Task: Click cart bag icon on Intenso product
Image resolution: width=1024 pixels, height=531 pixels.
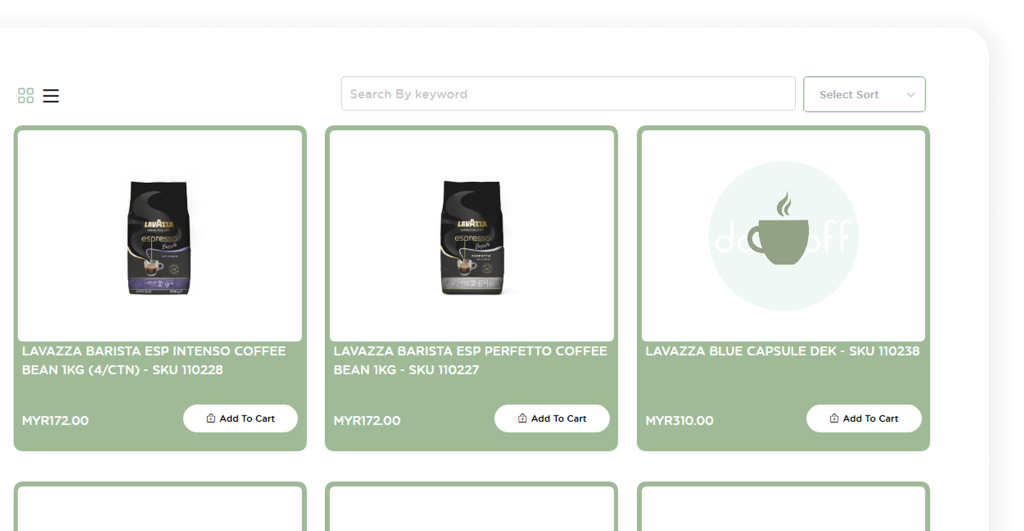Action: coord(210,418)
